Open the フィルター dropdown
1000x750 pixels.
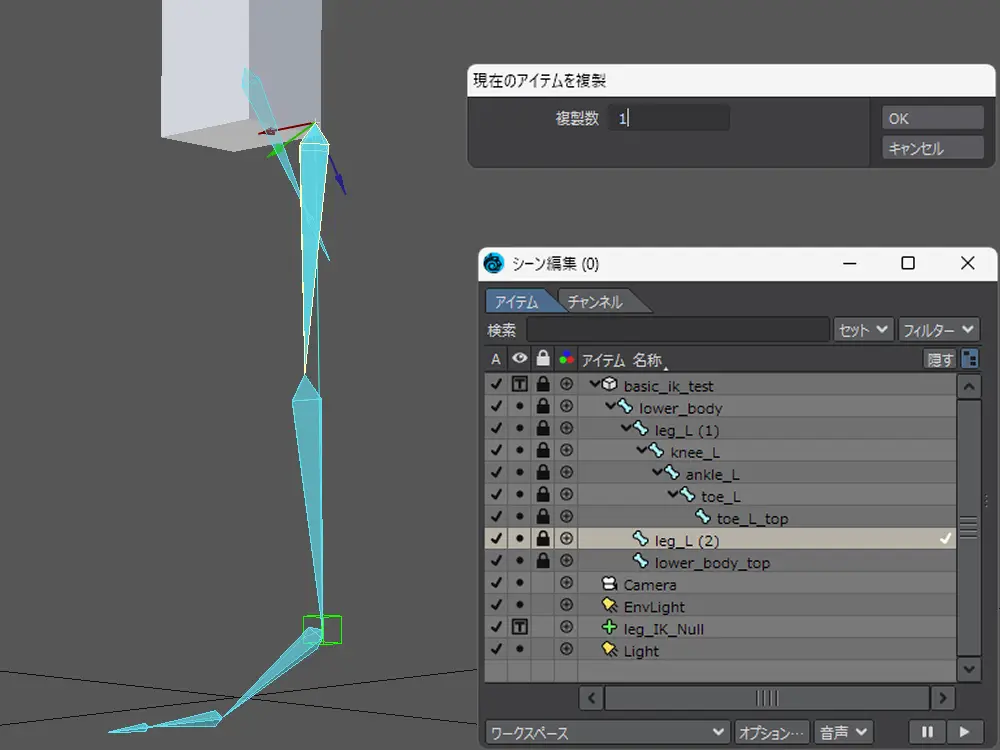point(938,329)
